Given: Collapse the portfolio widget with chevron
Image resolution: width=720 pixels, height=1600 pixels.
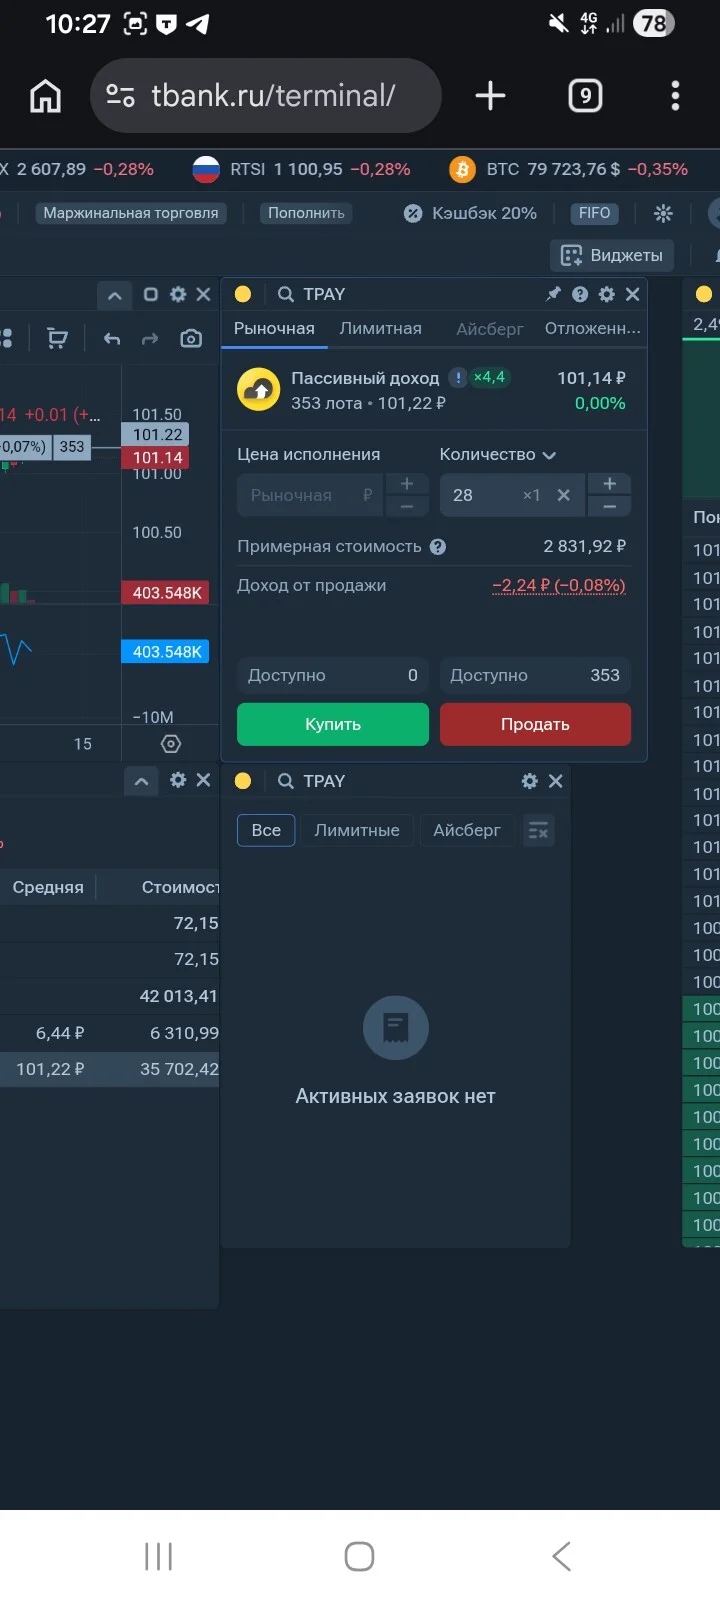Looking at the screenshot, I should point(141,782).
